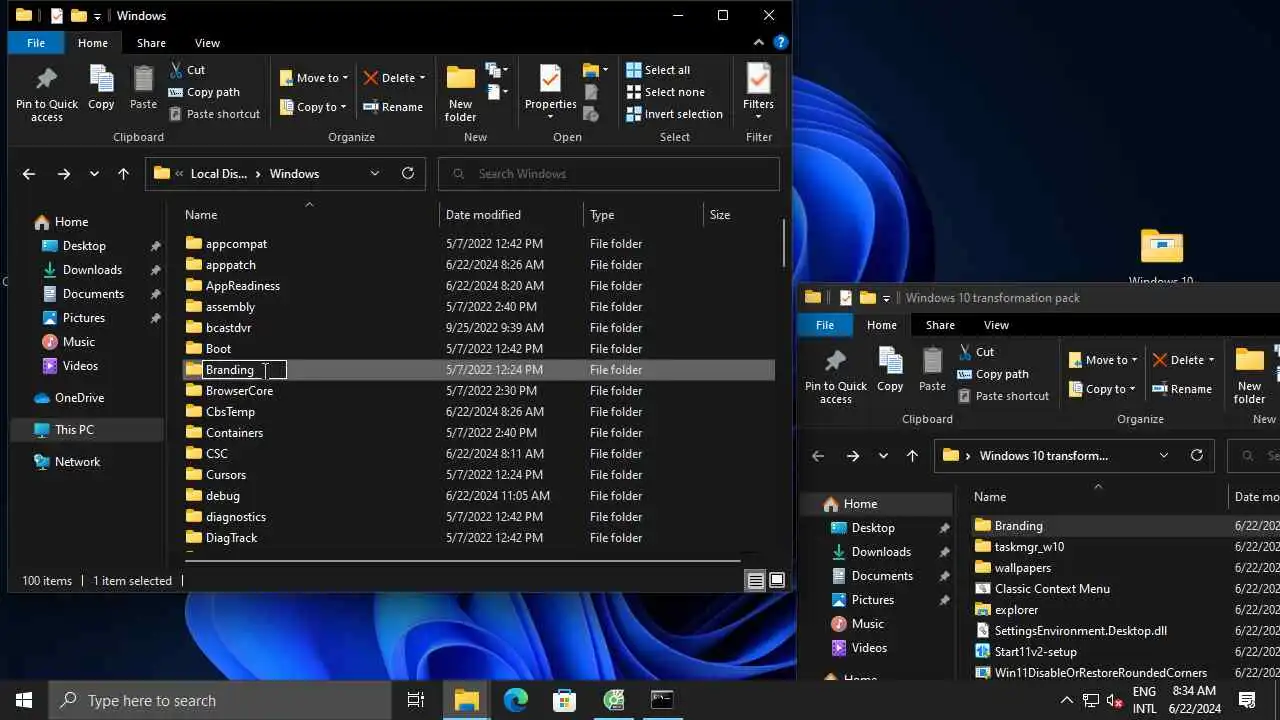Open File menu in Windows window
The width and height of the screenshot is (1280, 720).
click(x=36, y=43)
